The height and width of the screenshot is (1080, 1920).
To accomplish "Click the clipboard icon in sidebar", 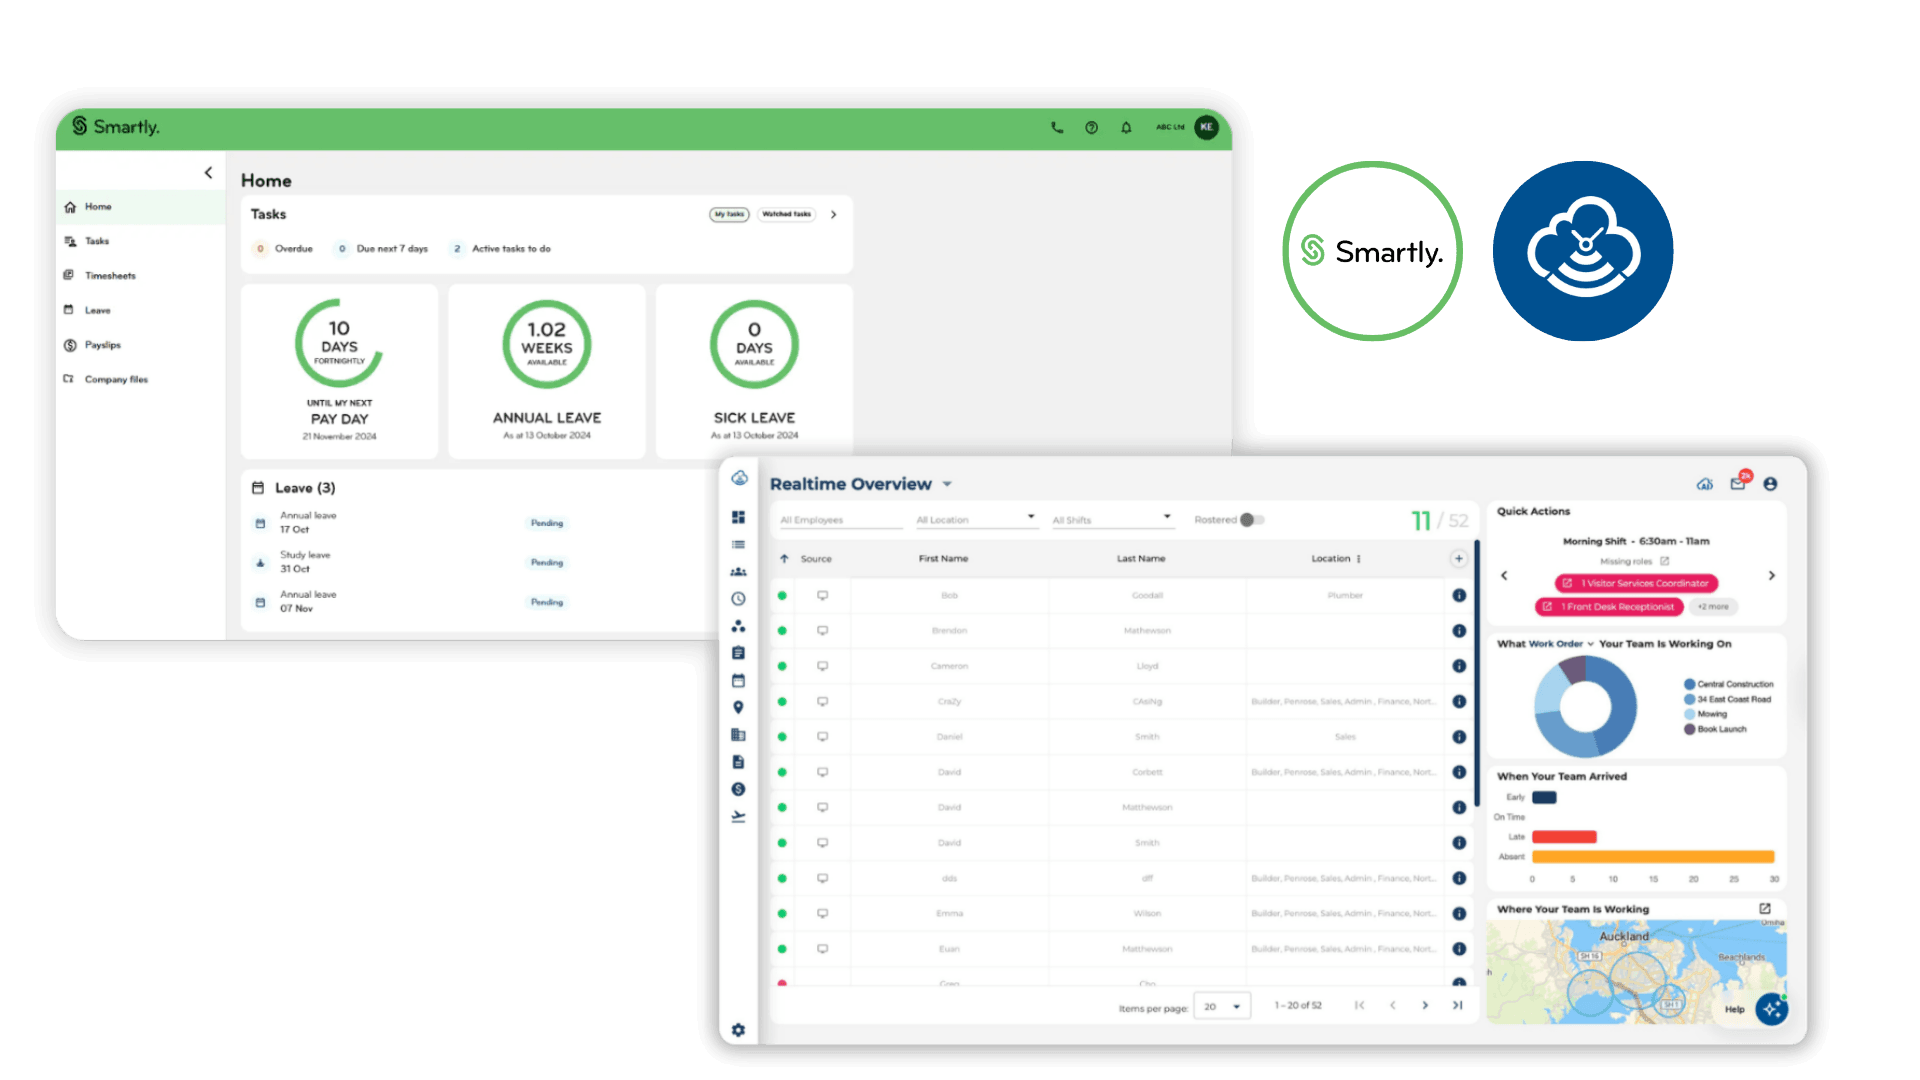I will pos(738,653).
